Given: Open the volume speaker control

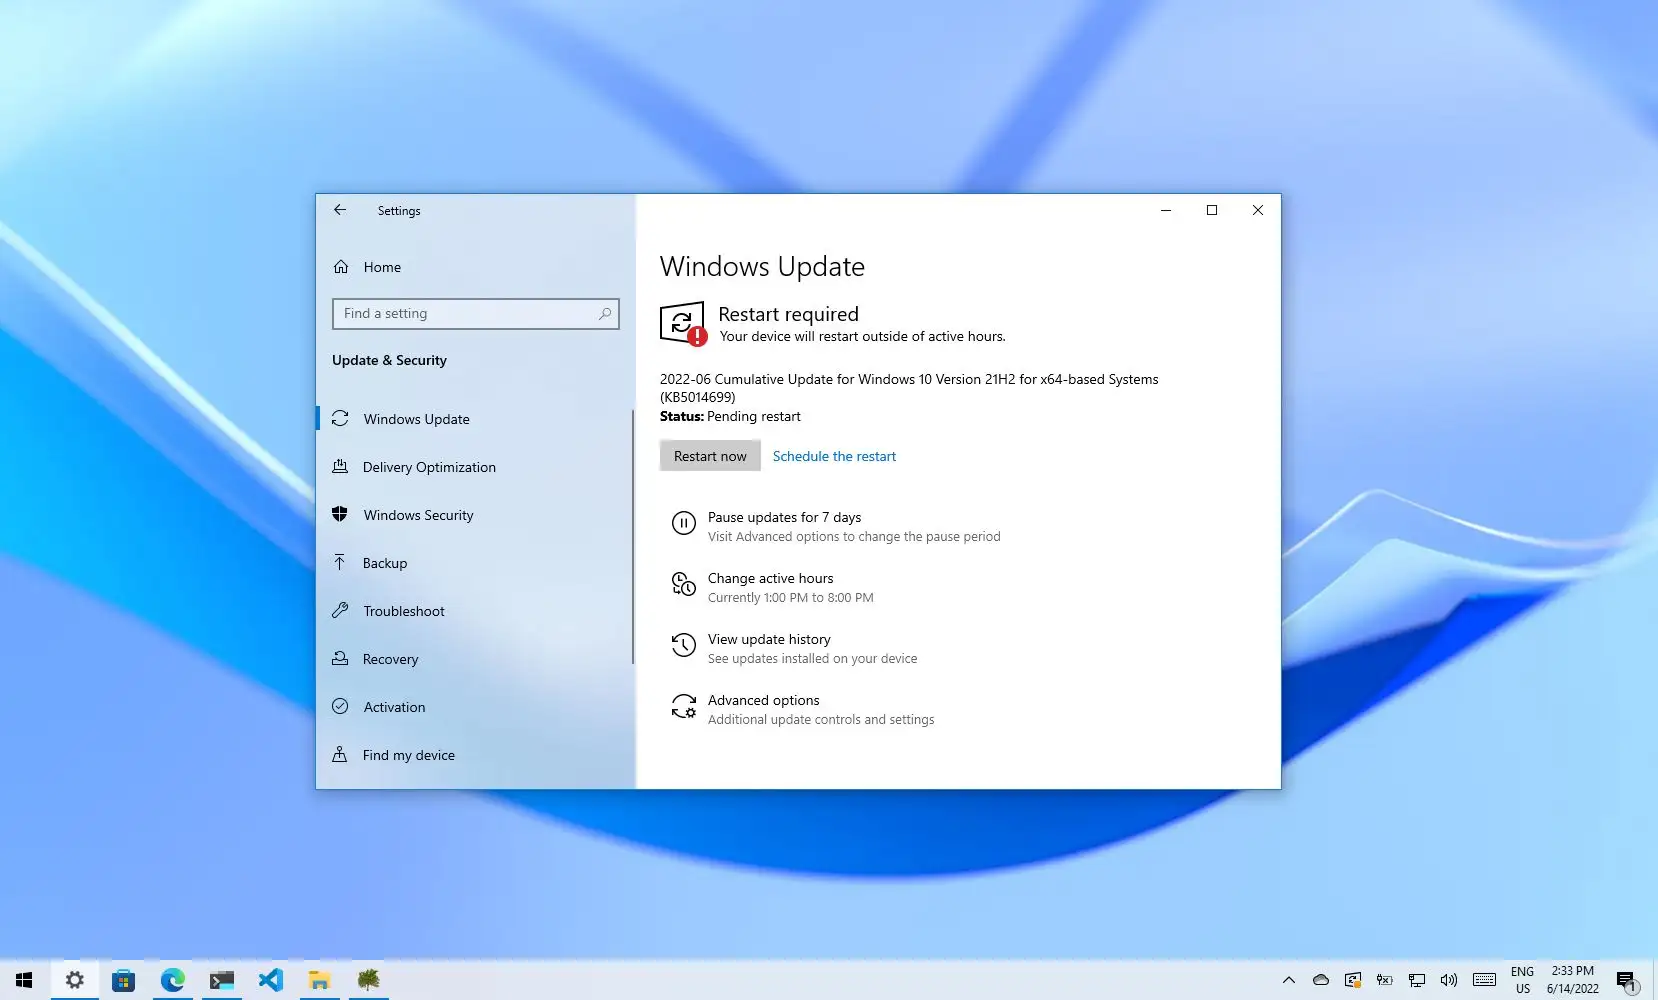Looking at the screenshot, I should click(1449, 980).
